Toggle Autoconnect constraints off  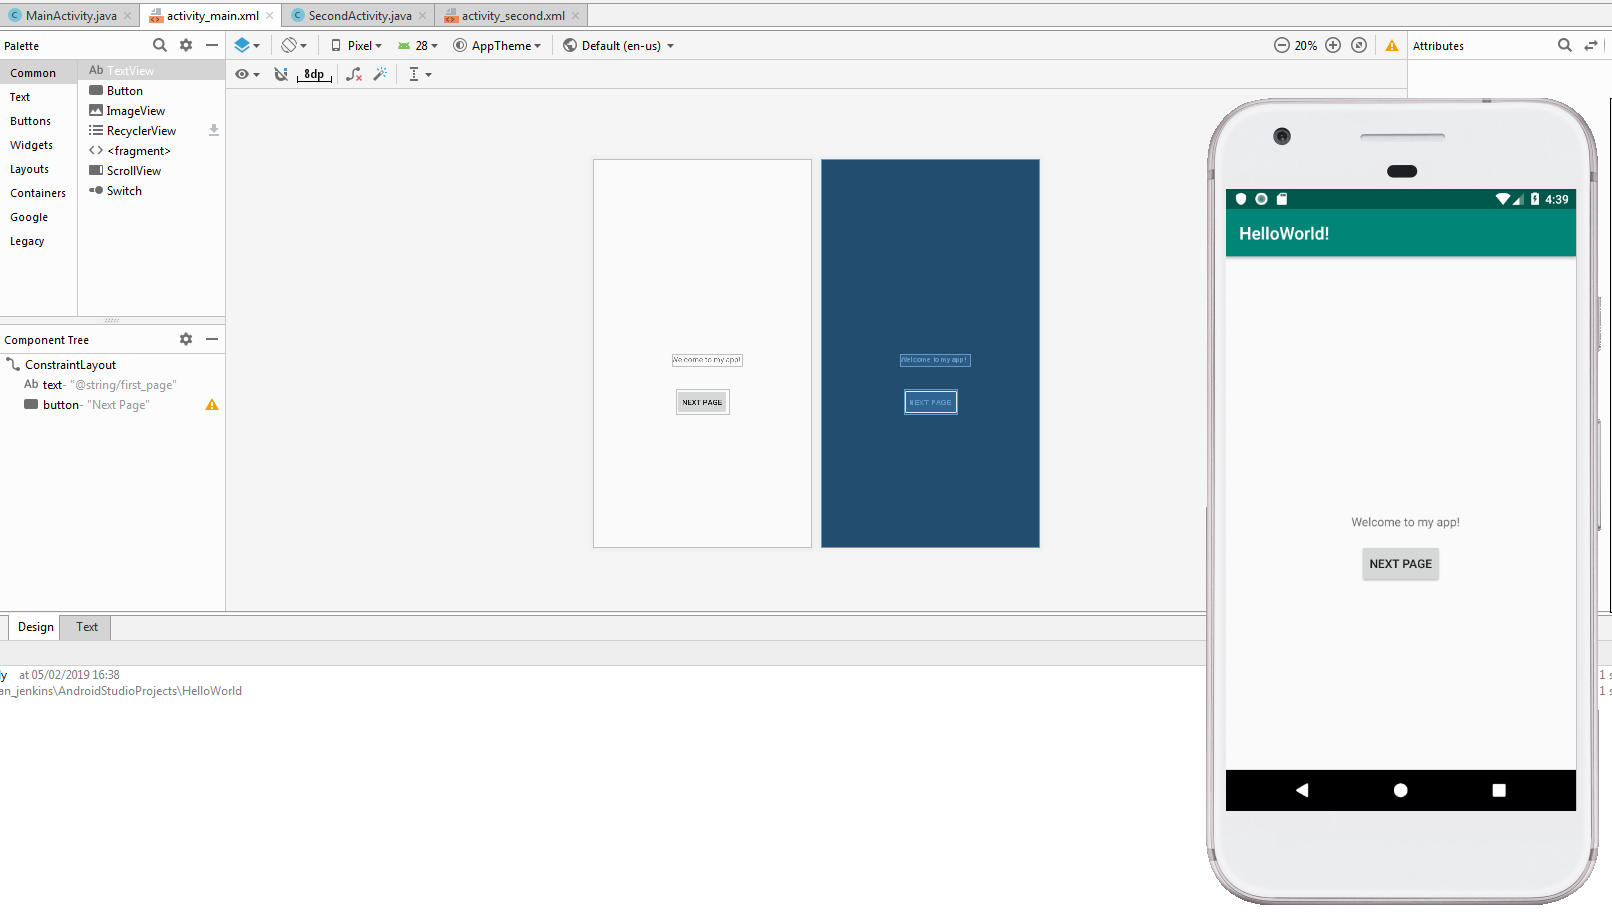280,73
